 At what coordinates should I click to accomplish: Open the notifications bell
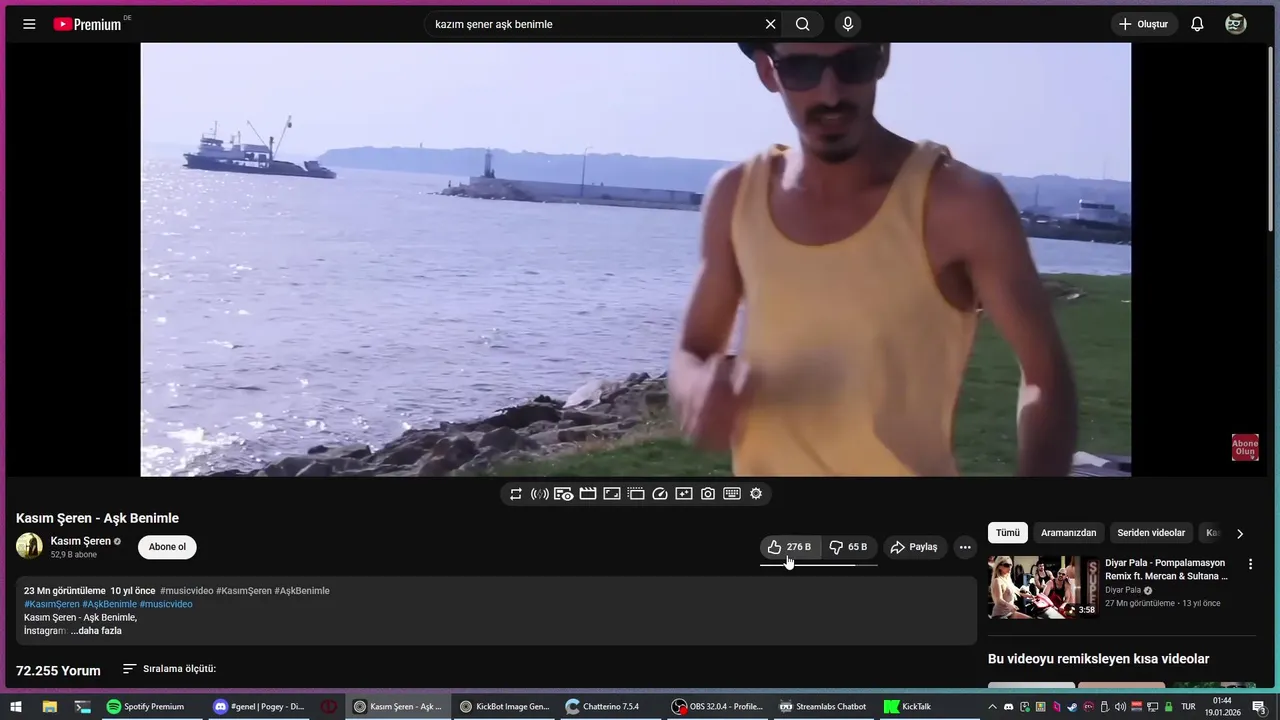pos(1197,24)
